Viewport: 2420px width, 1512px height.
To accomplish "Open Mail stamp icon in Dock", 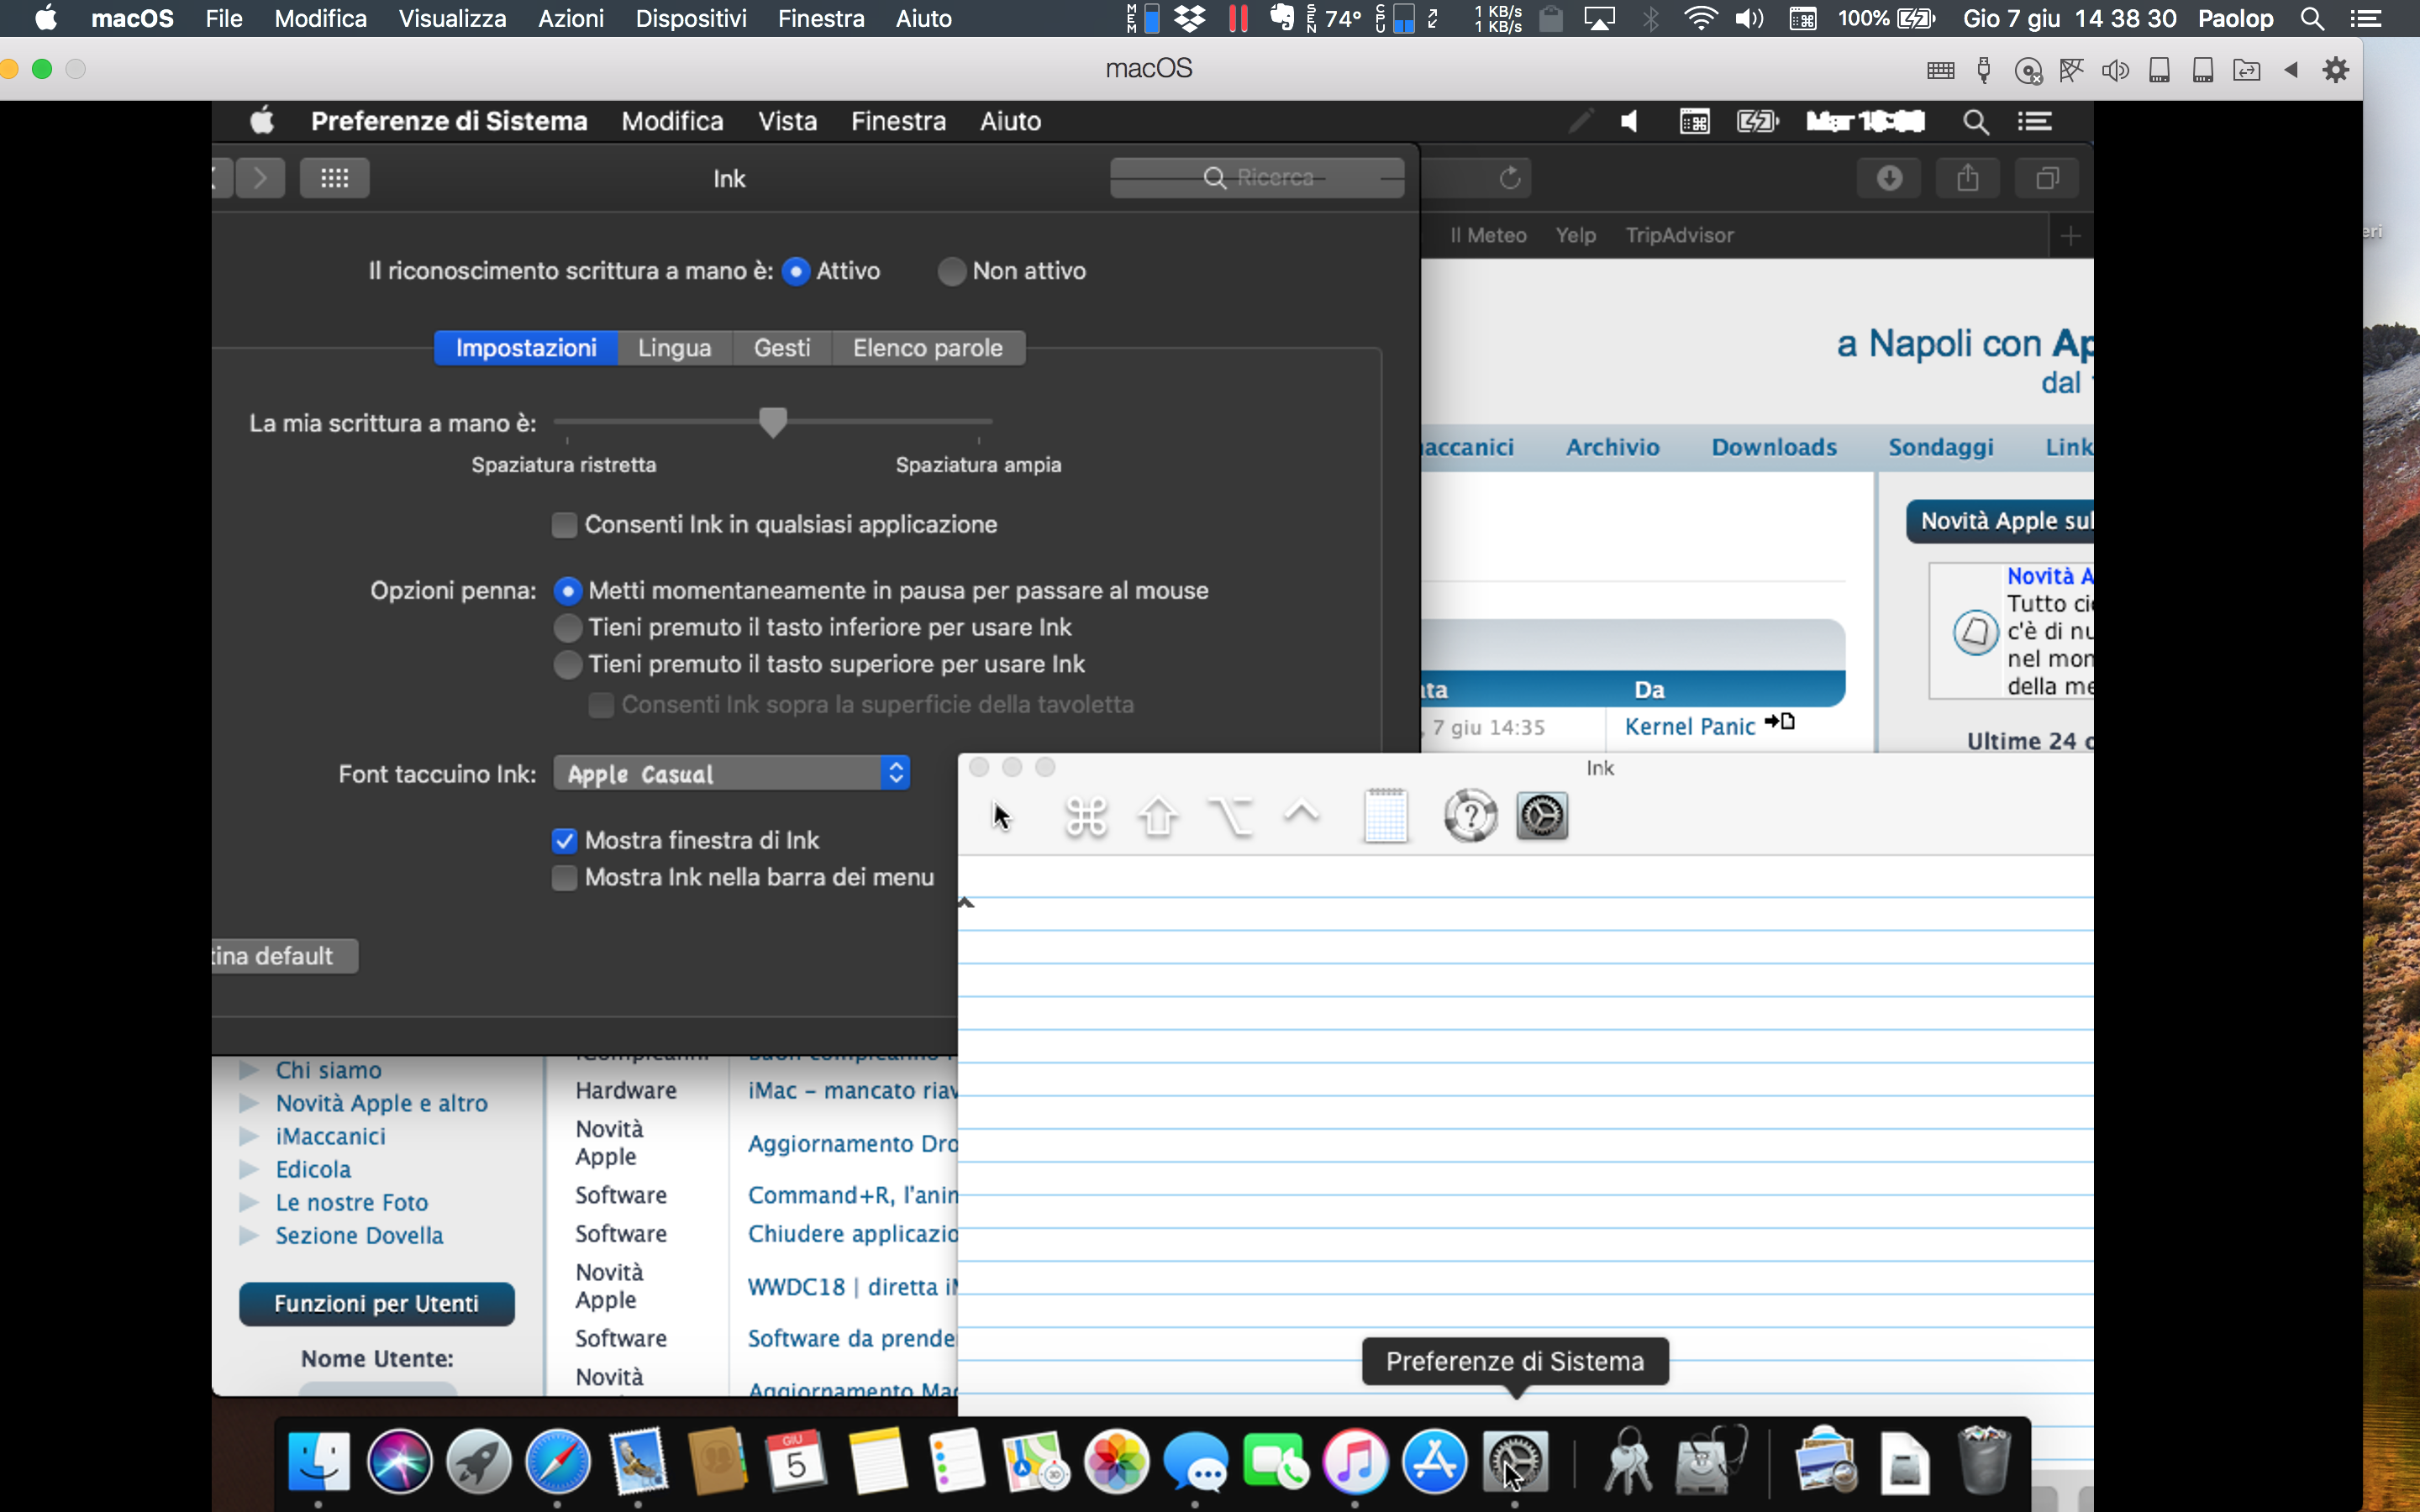I will click(x=638, y=1461).
